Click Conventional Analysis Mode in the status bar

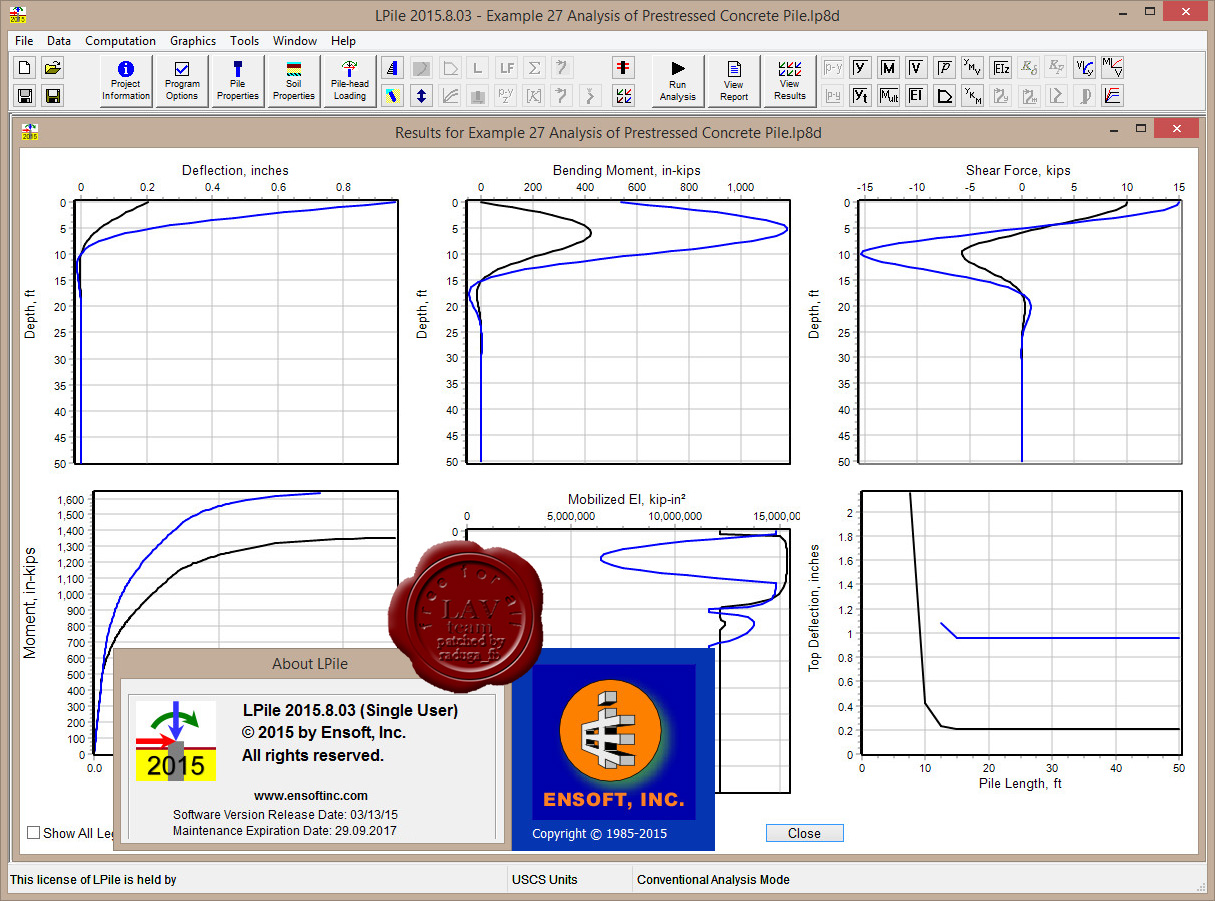click(713, 880)
